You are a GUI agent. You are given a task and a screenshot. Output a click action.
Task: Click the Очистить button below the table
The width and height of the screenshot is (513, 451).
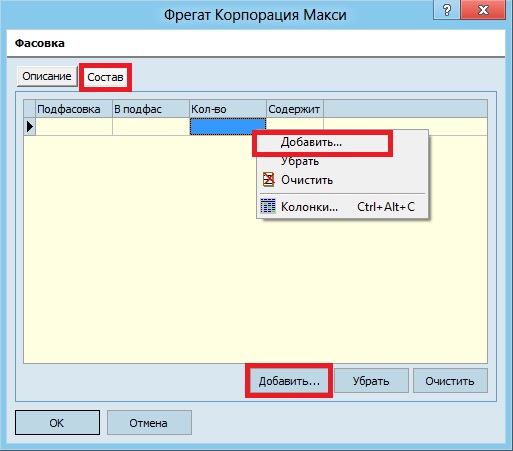tap(450, 381)
